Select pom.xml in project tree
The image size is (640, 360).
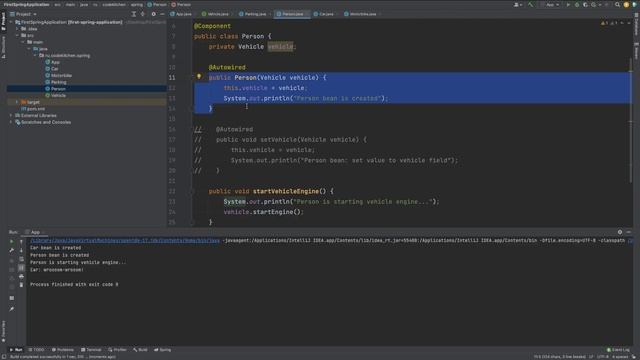coord(36,109)
